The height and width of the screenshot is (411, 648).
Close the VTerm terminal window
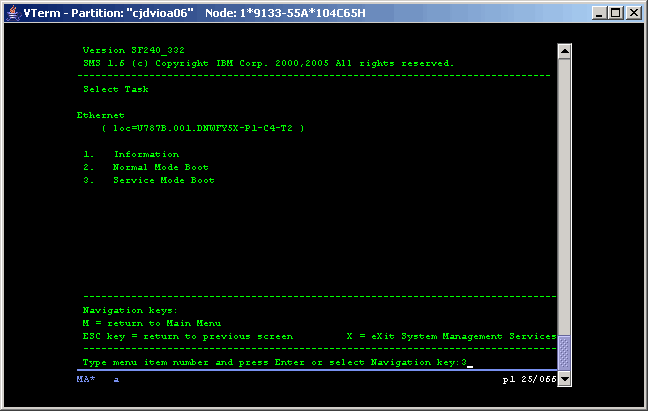(x=633, y=13)
